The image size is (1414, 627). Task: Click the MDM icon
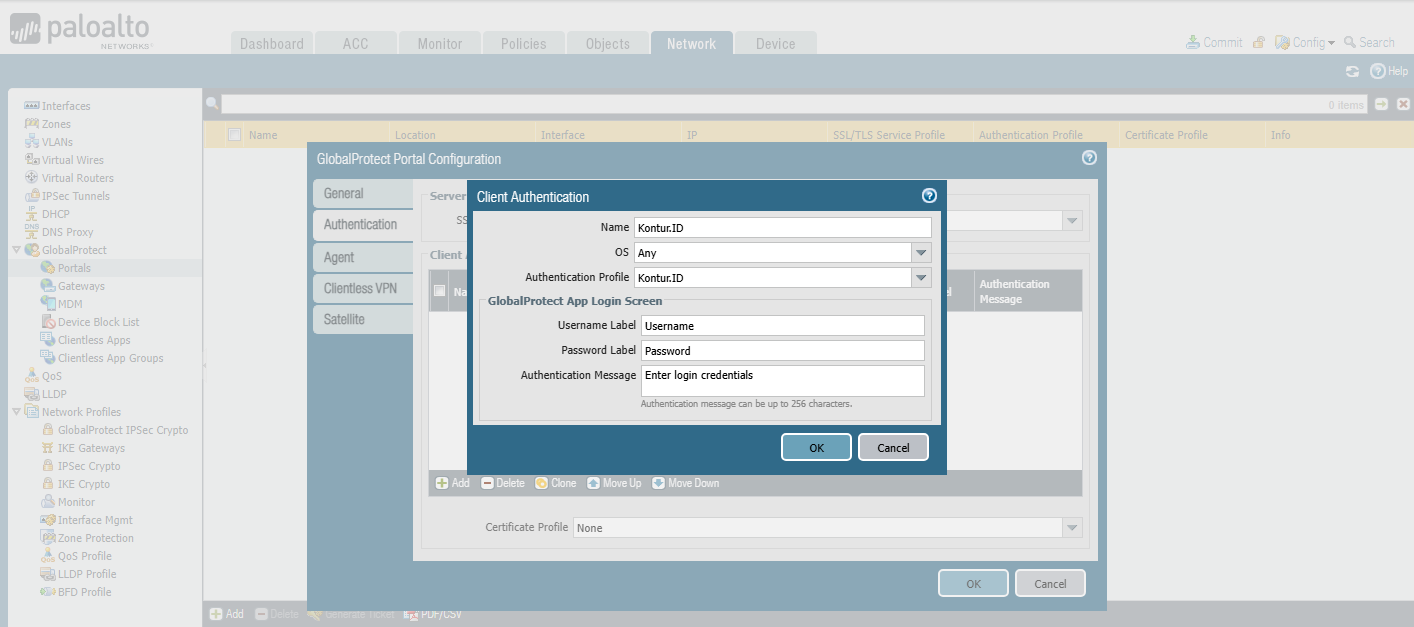tap(47, 304)
